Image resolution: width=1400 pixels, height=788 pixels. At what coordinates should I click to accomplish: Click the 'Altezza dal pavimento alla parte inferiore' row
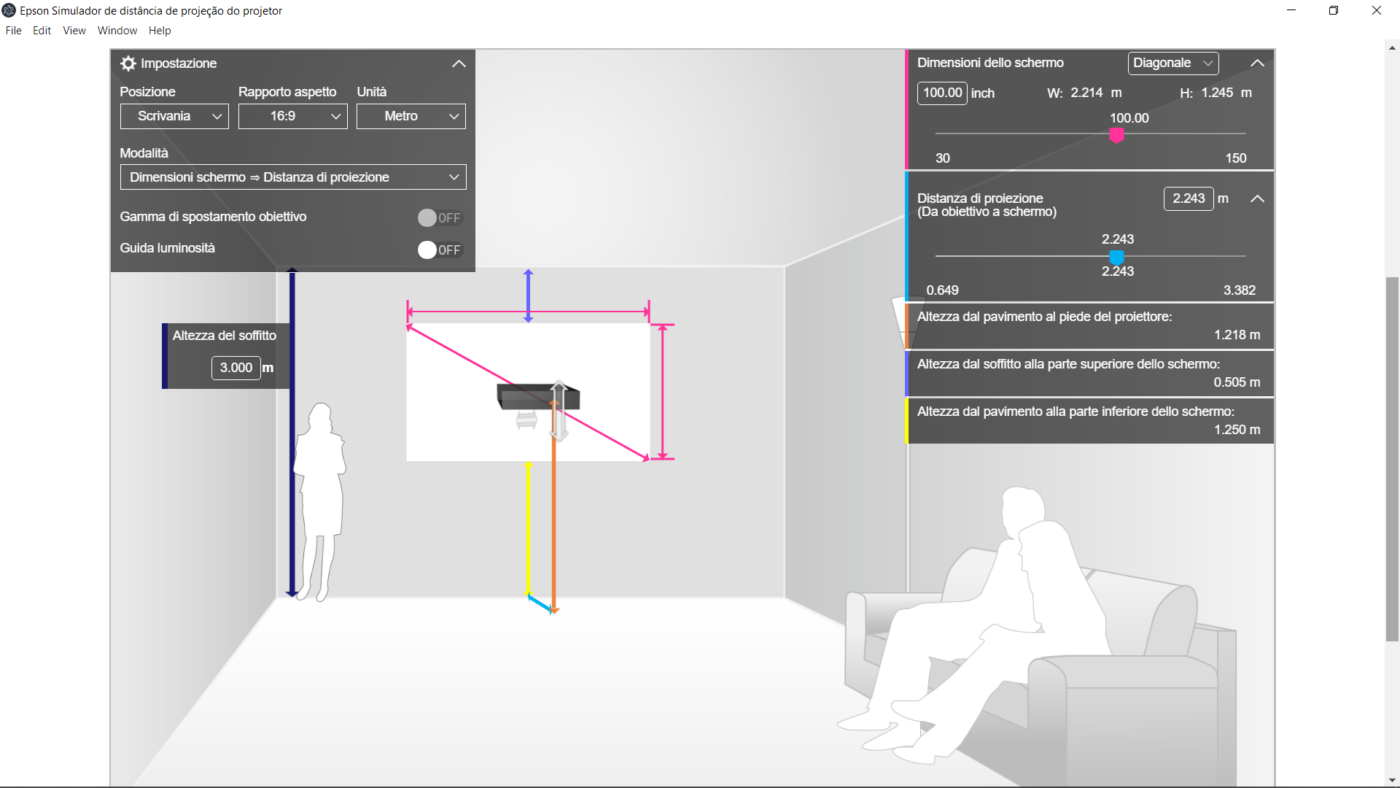coord(1090,421)
